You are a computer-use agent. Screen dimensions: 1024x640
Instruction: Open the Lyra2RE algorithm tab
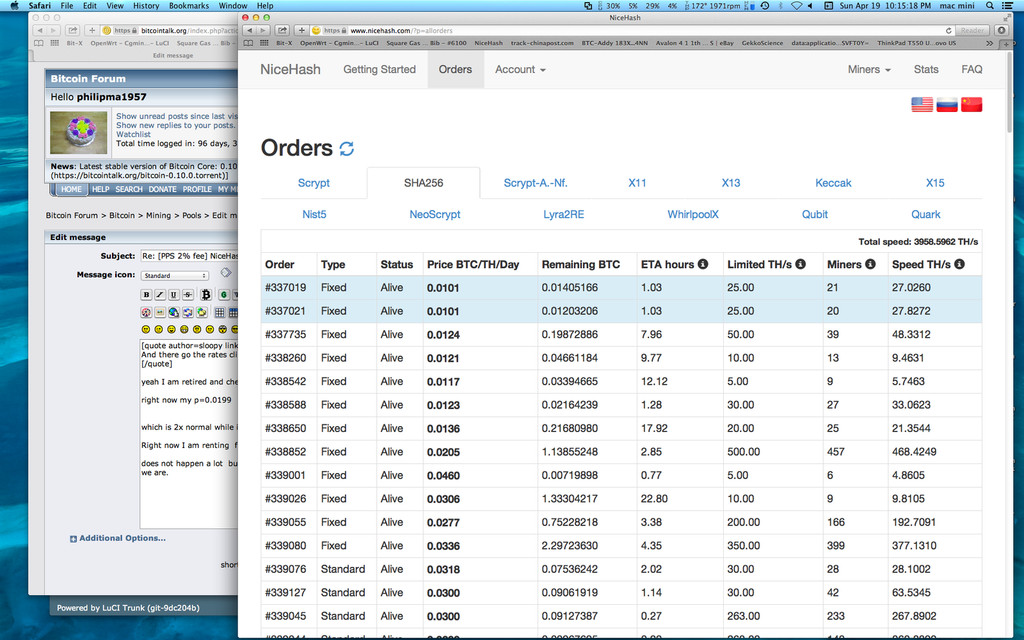pyautogui.click(x=564, y=214)
